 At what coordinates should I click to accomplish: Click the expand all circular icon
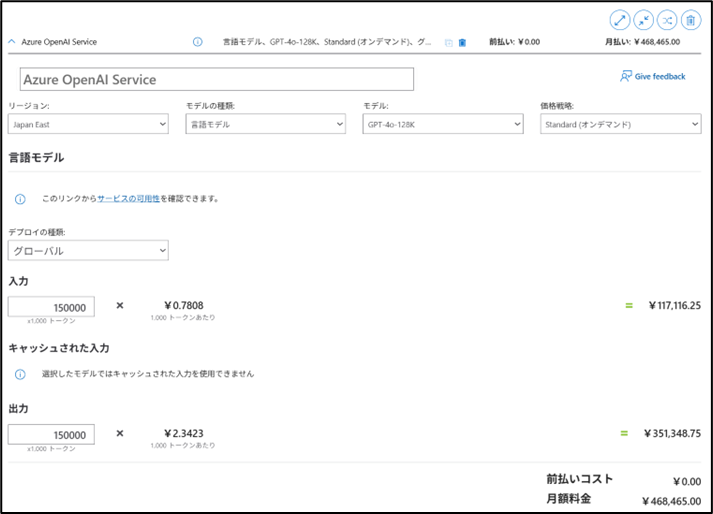tap(620, 19)
